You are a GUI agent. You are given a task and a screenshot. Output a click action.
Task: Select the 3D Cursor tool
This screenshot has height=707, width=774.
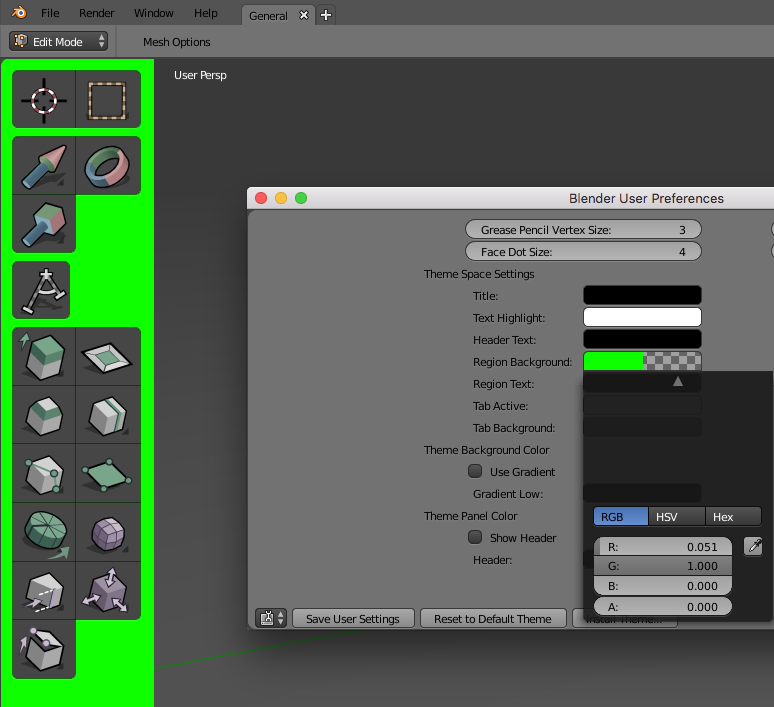[44, 99]
